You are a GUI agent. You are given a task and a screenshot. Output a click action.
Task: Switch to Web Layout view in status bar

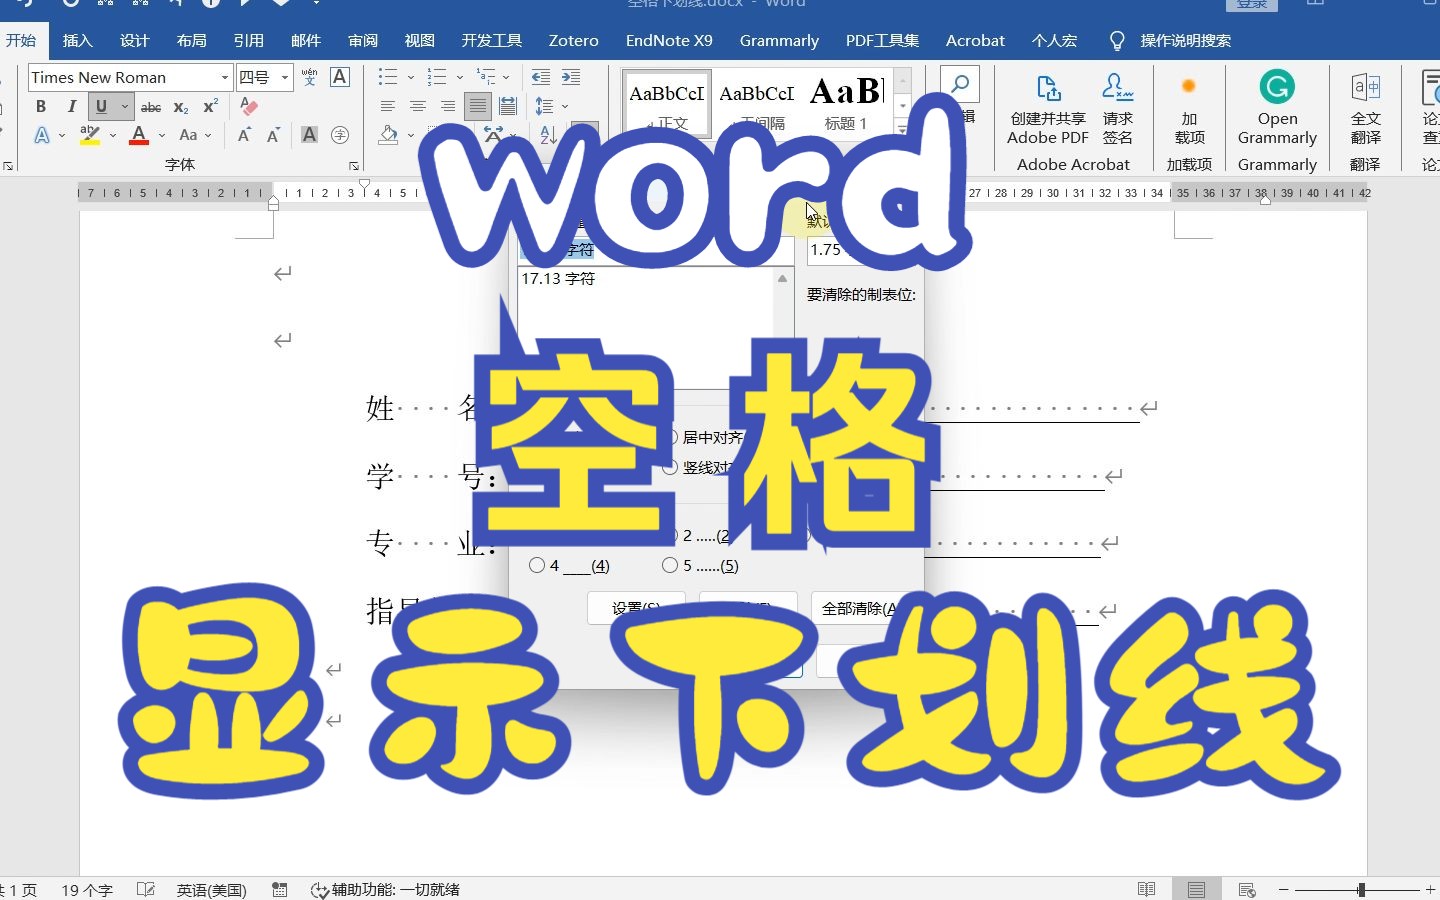[1246, 889]
